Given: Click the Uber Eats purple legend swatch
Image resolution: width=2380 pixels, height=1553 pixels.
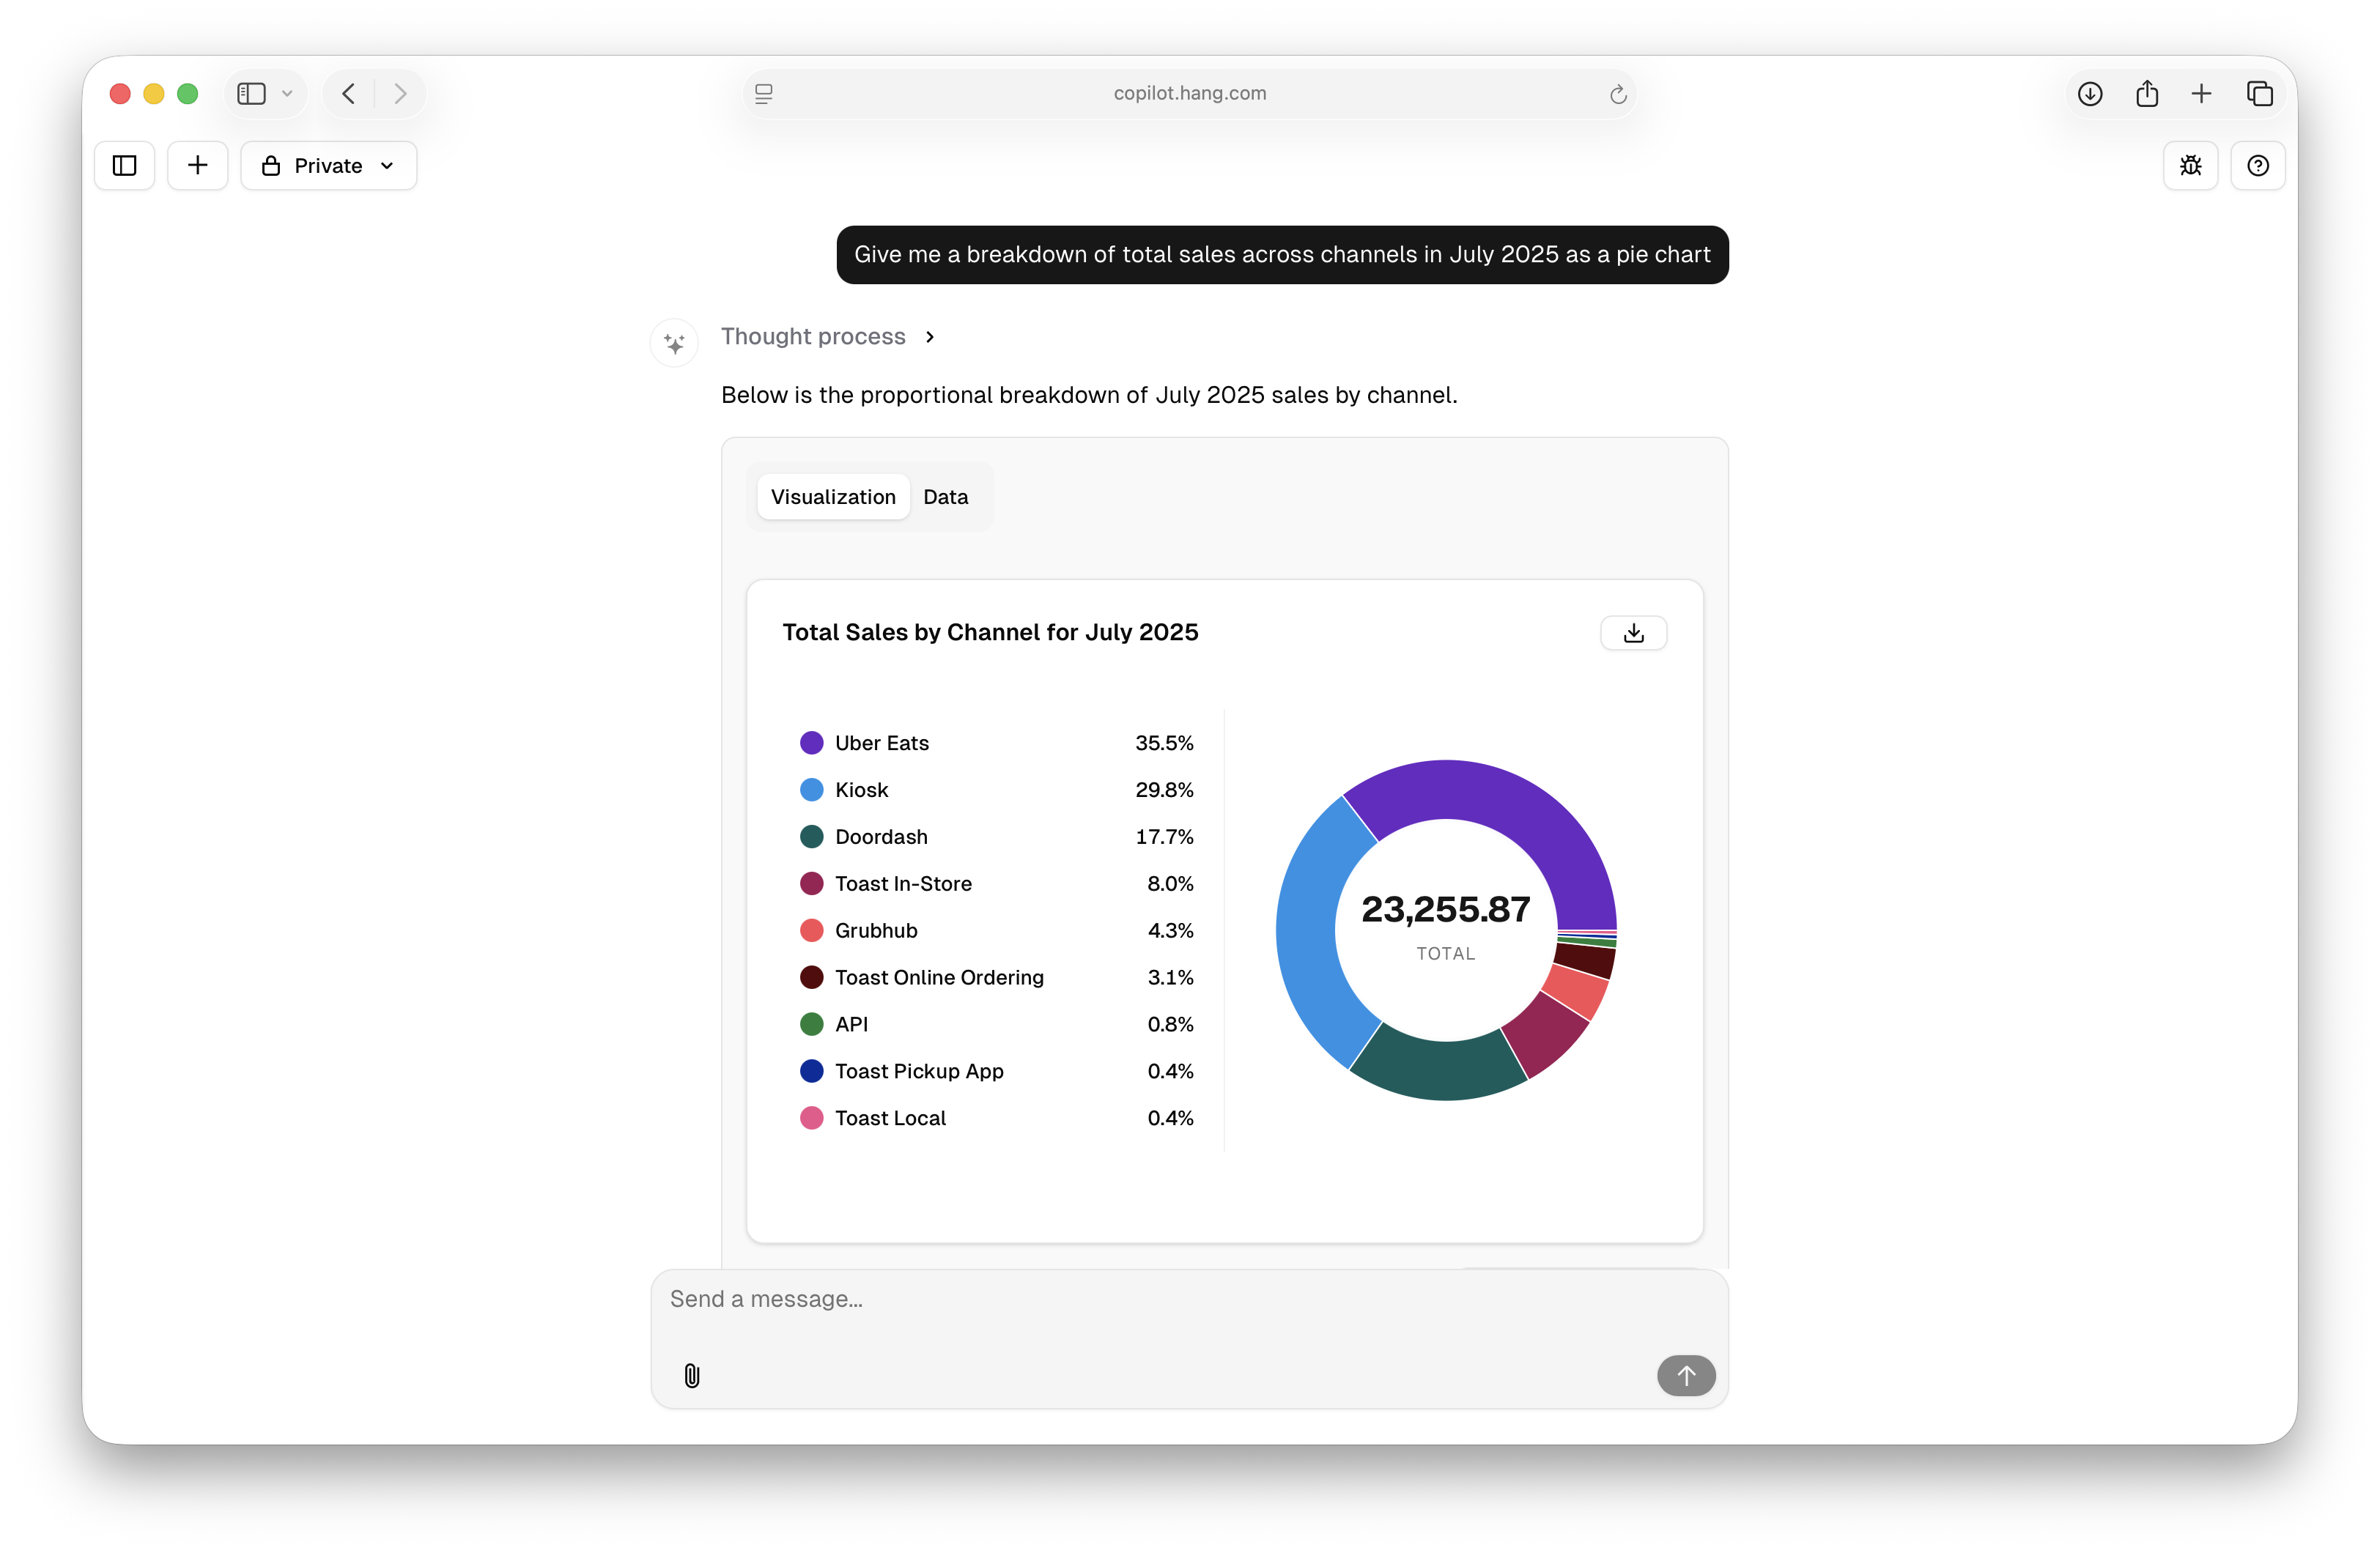Looking at the screenshot, I should (x=811, y=743).
